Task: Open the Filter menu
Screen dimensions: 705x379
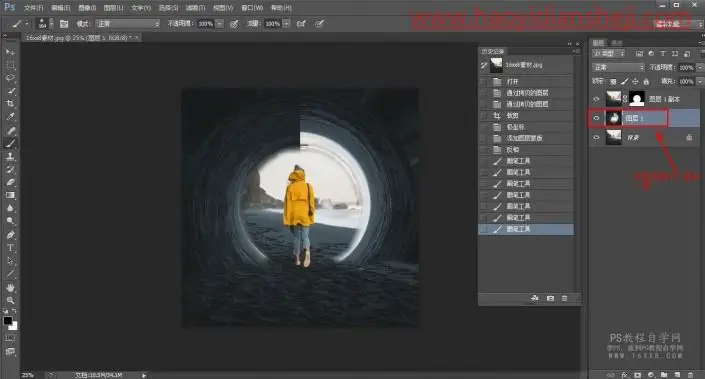Action: click(195, 8)
